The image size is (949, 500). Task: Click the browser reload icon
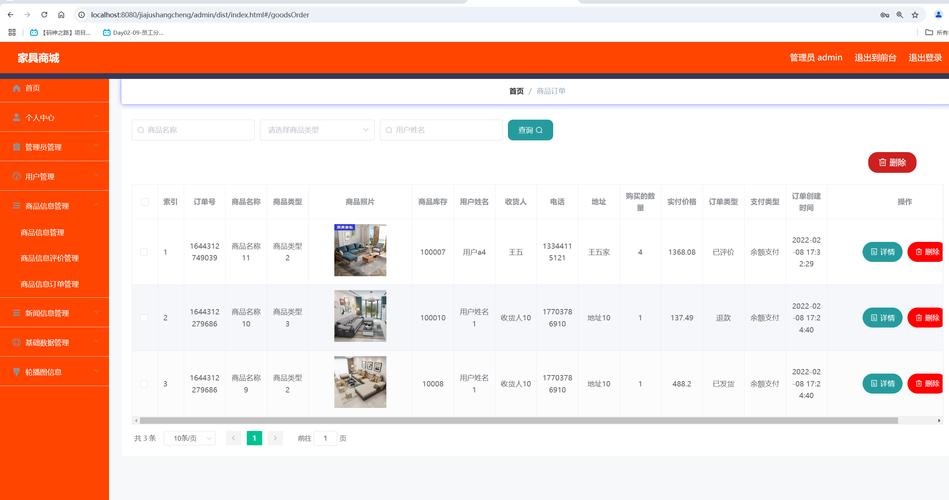(x=44, y=15)
